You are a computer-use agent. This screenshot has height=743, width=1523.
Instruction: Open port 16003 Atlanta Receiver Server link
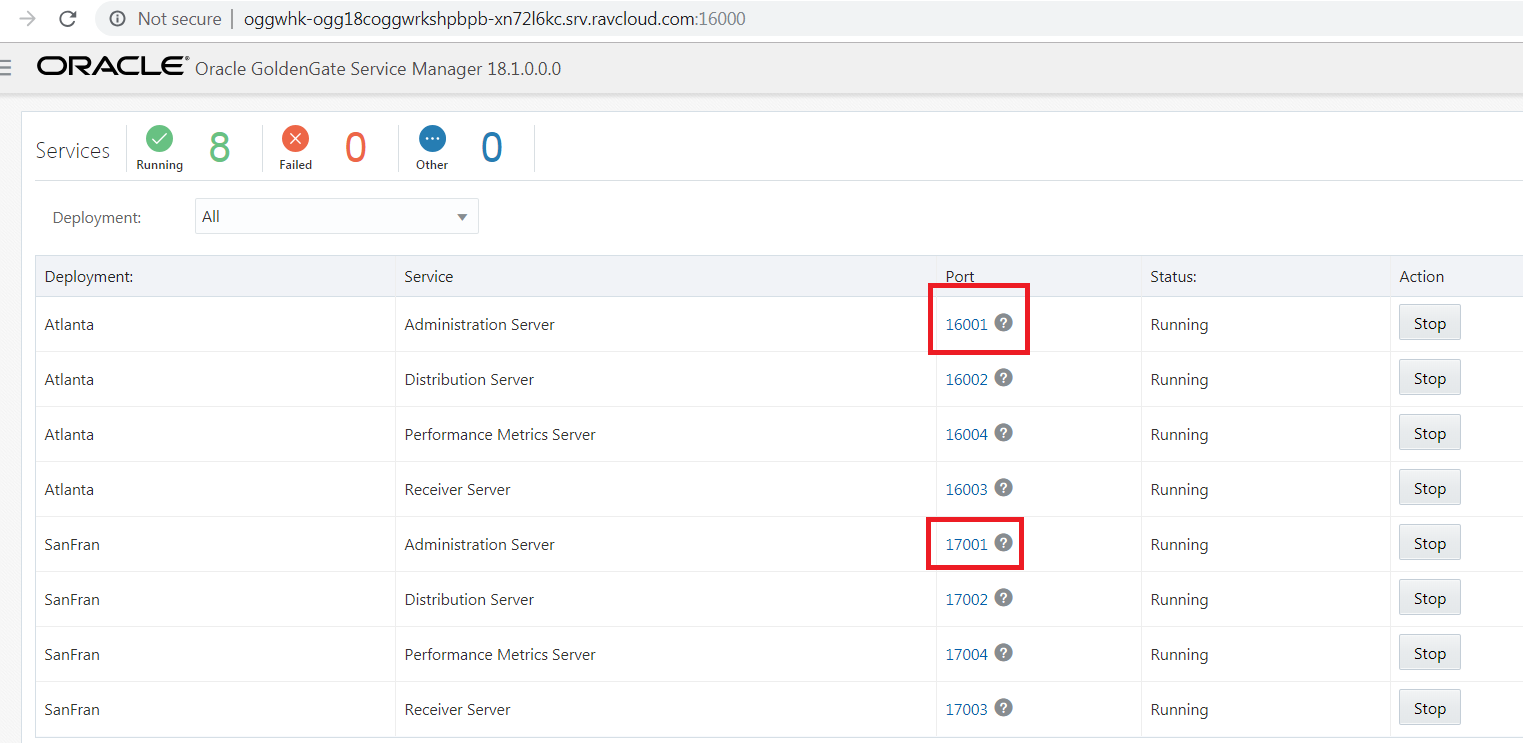point(966,490)
